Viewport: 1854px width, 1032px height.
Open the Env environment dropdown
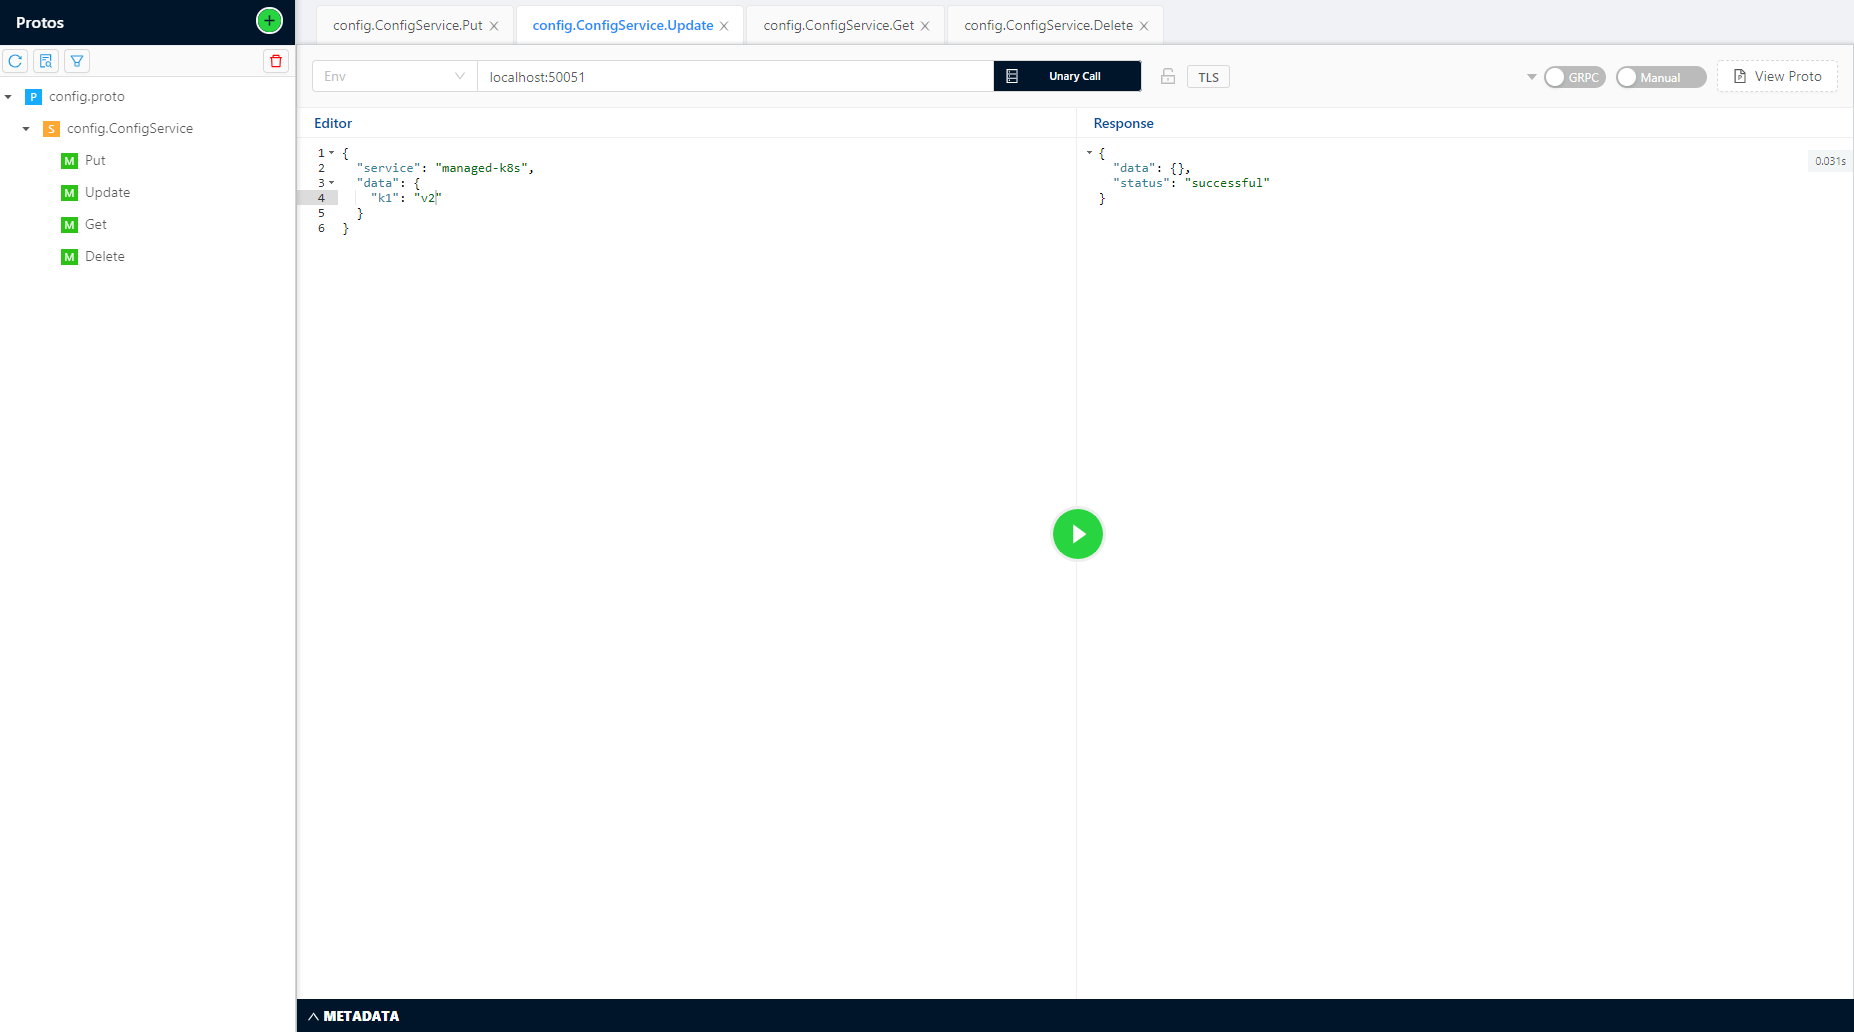pos(393,75)
